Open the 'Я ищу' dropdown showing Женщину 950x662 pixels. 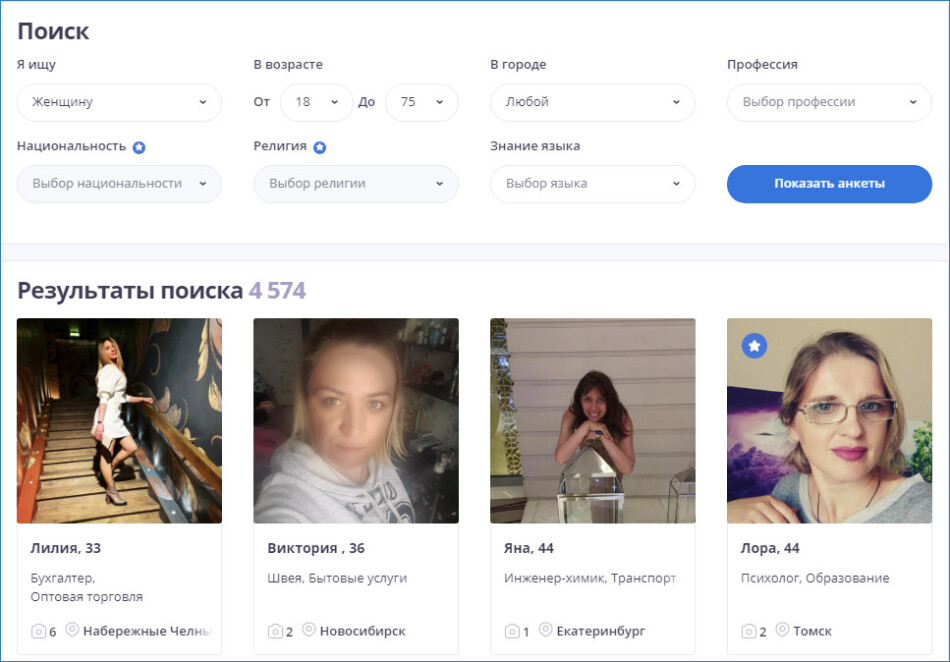click(x=119, y=102)
